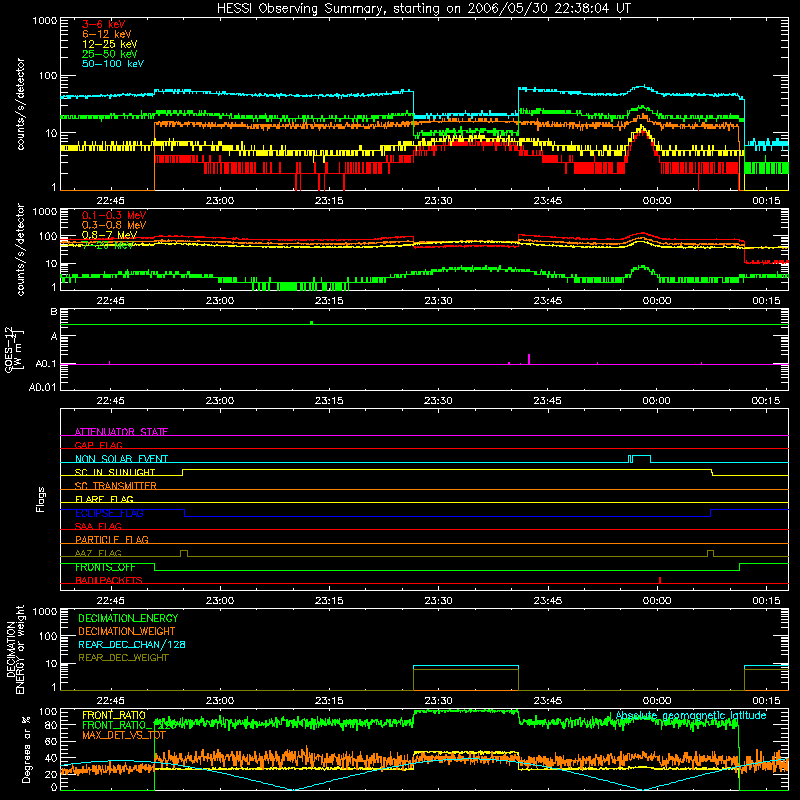
Task: Click the GOES-12 axis label
Action: [x=13, y=349]
